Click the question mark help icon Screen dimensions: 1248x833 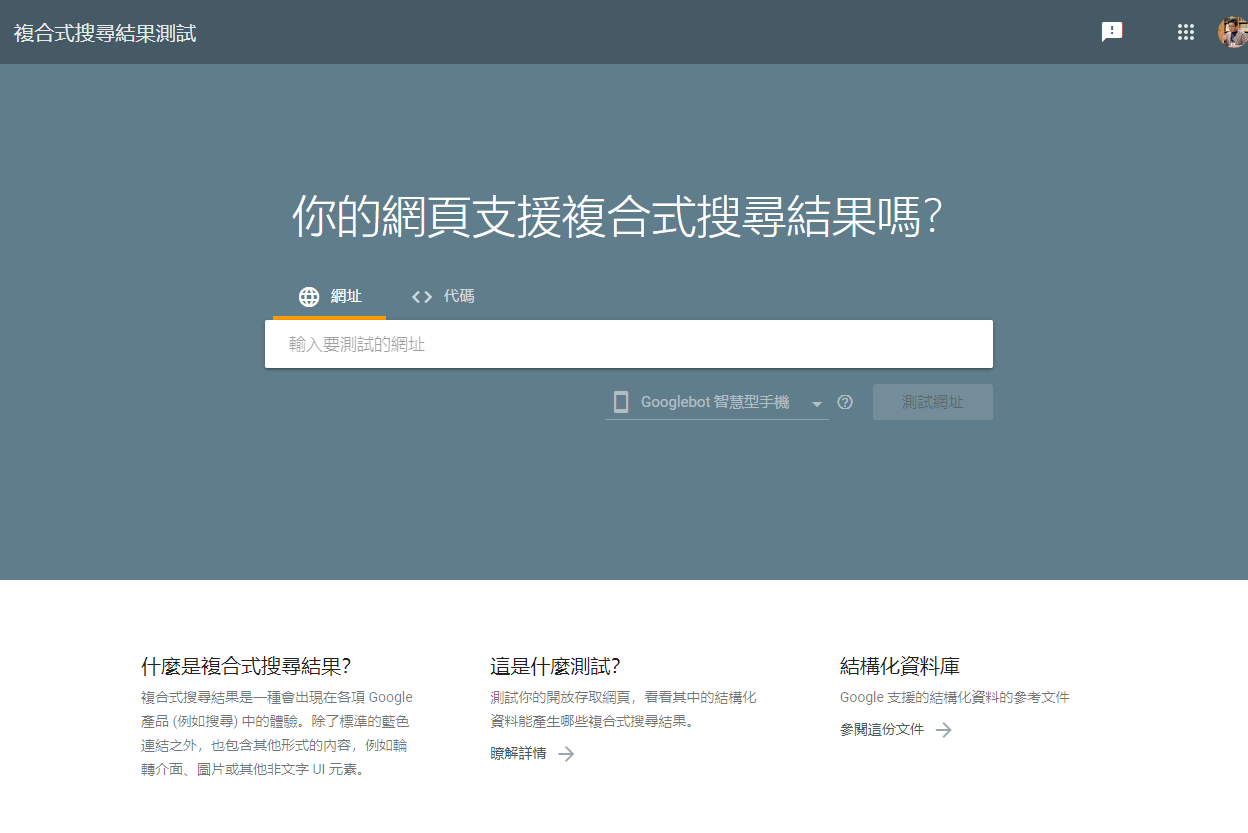coord(845,402)
